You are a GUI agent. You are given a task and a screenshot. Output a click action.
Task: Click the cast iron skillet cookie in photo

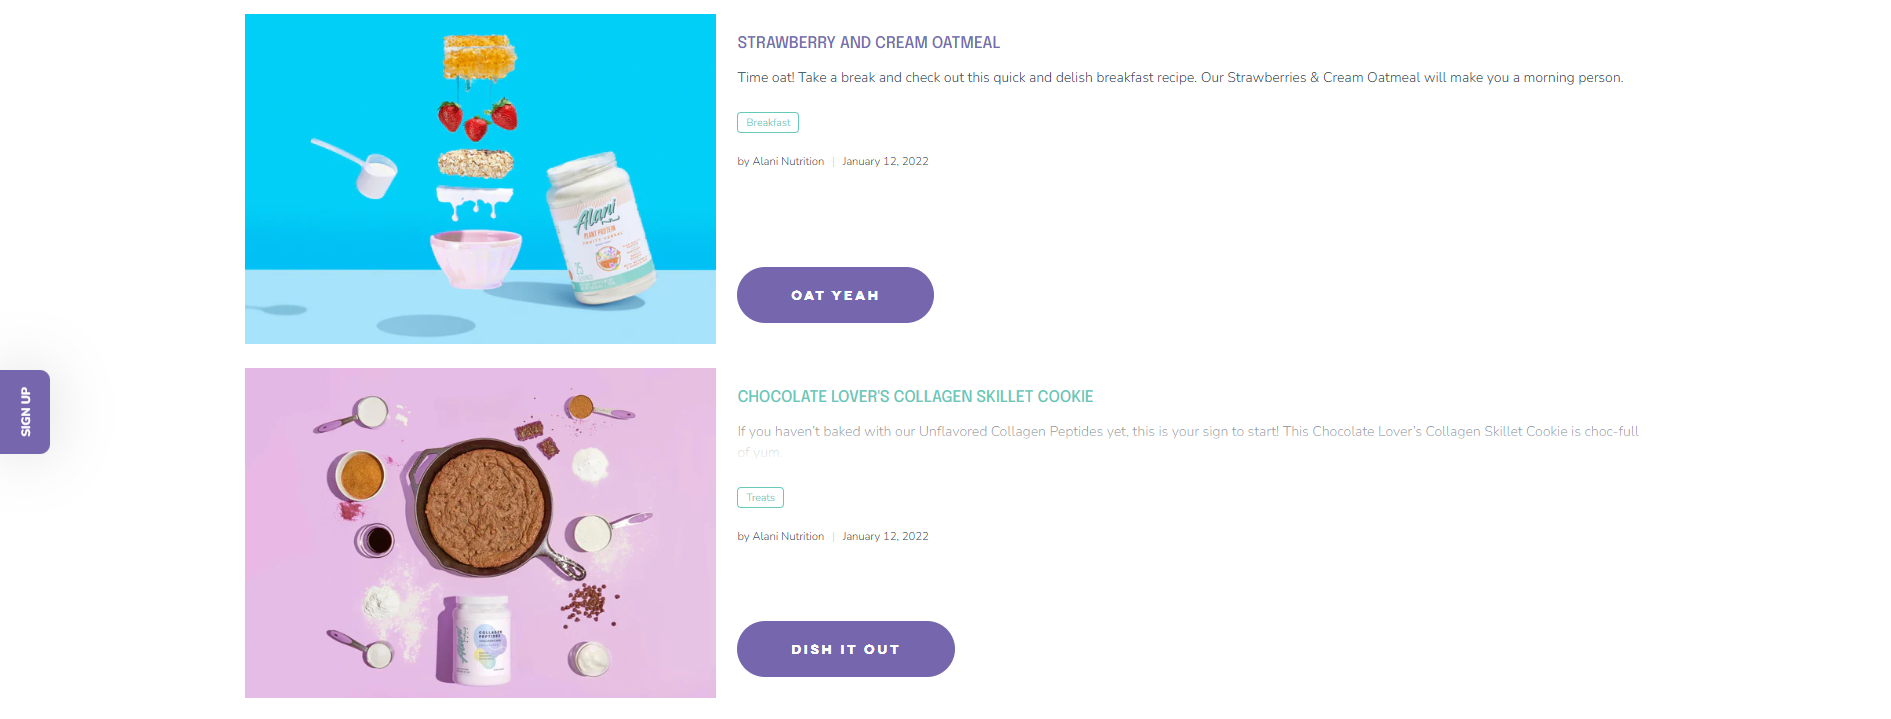(484, 506)
